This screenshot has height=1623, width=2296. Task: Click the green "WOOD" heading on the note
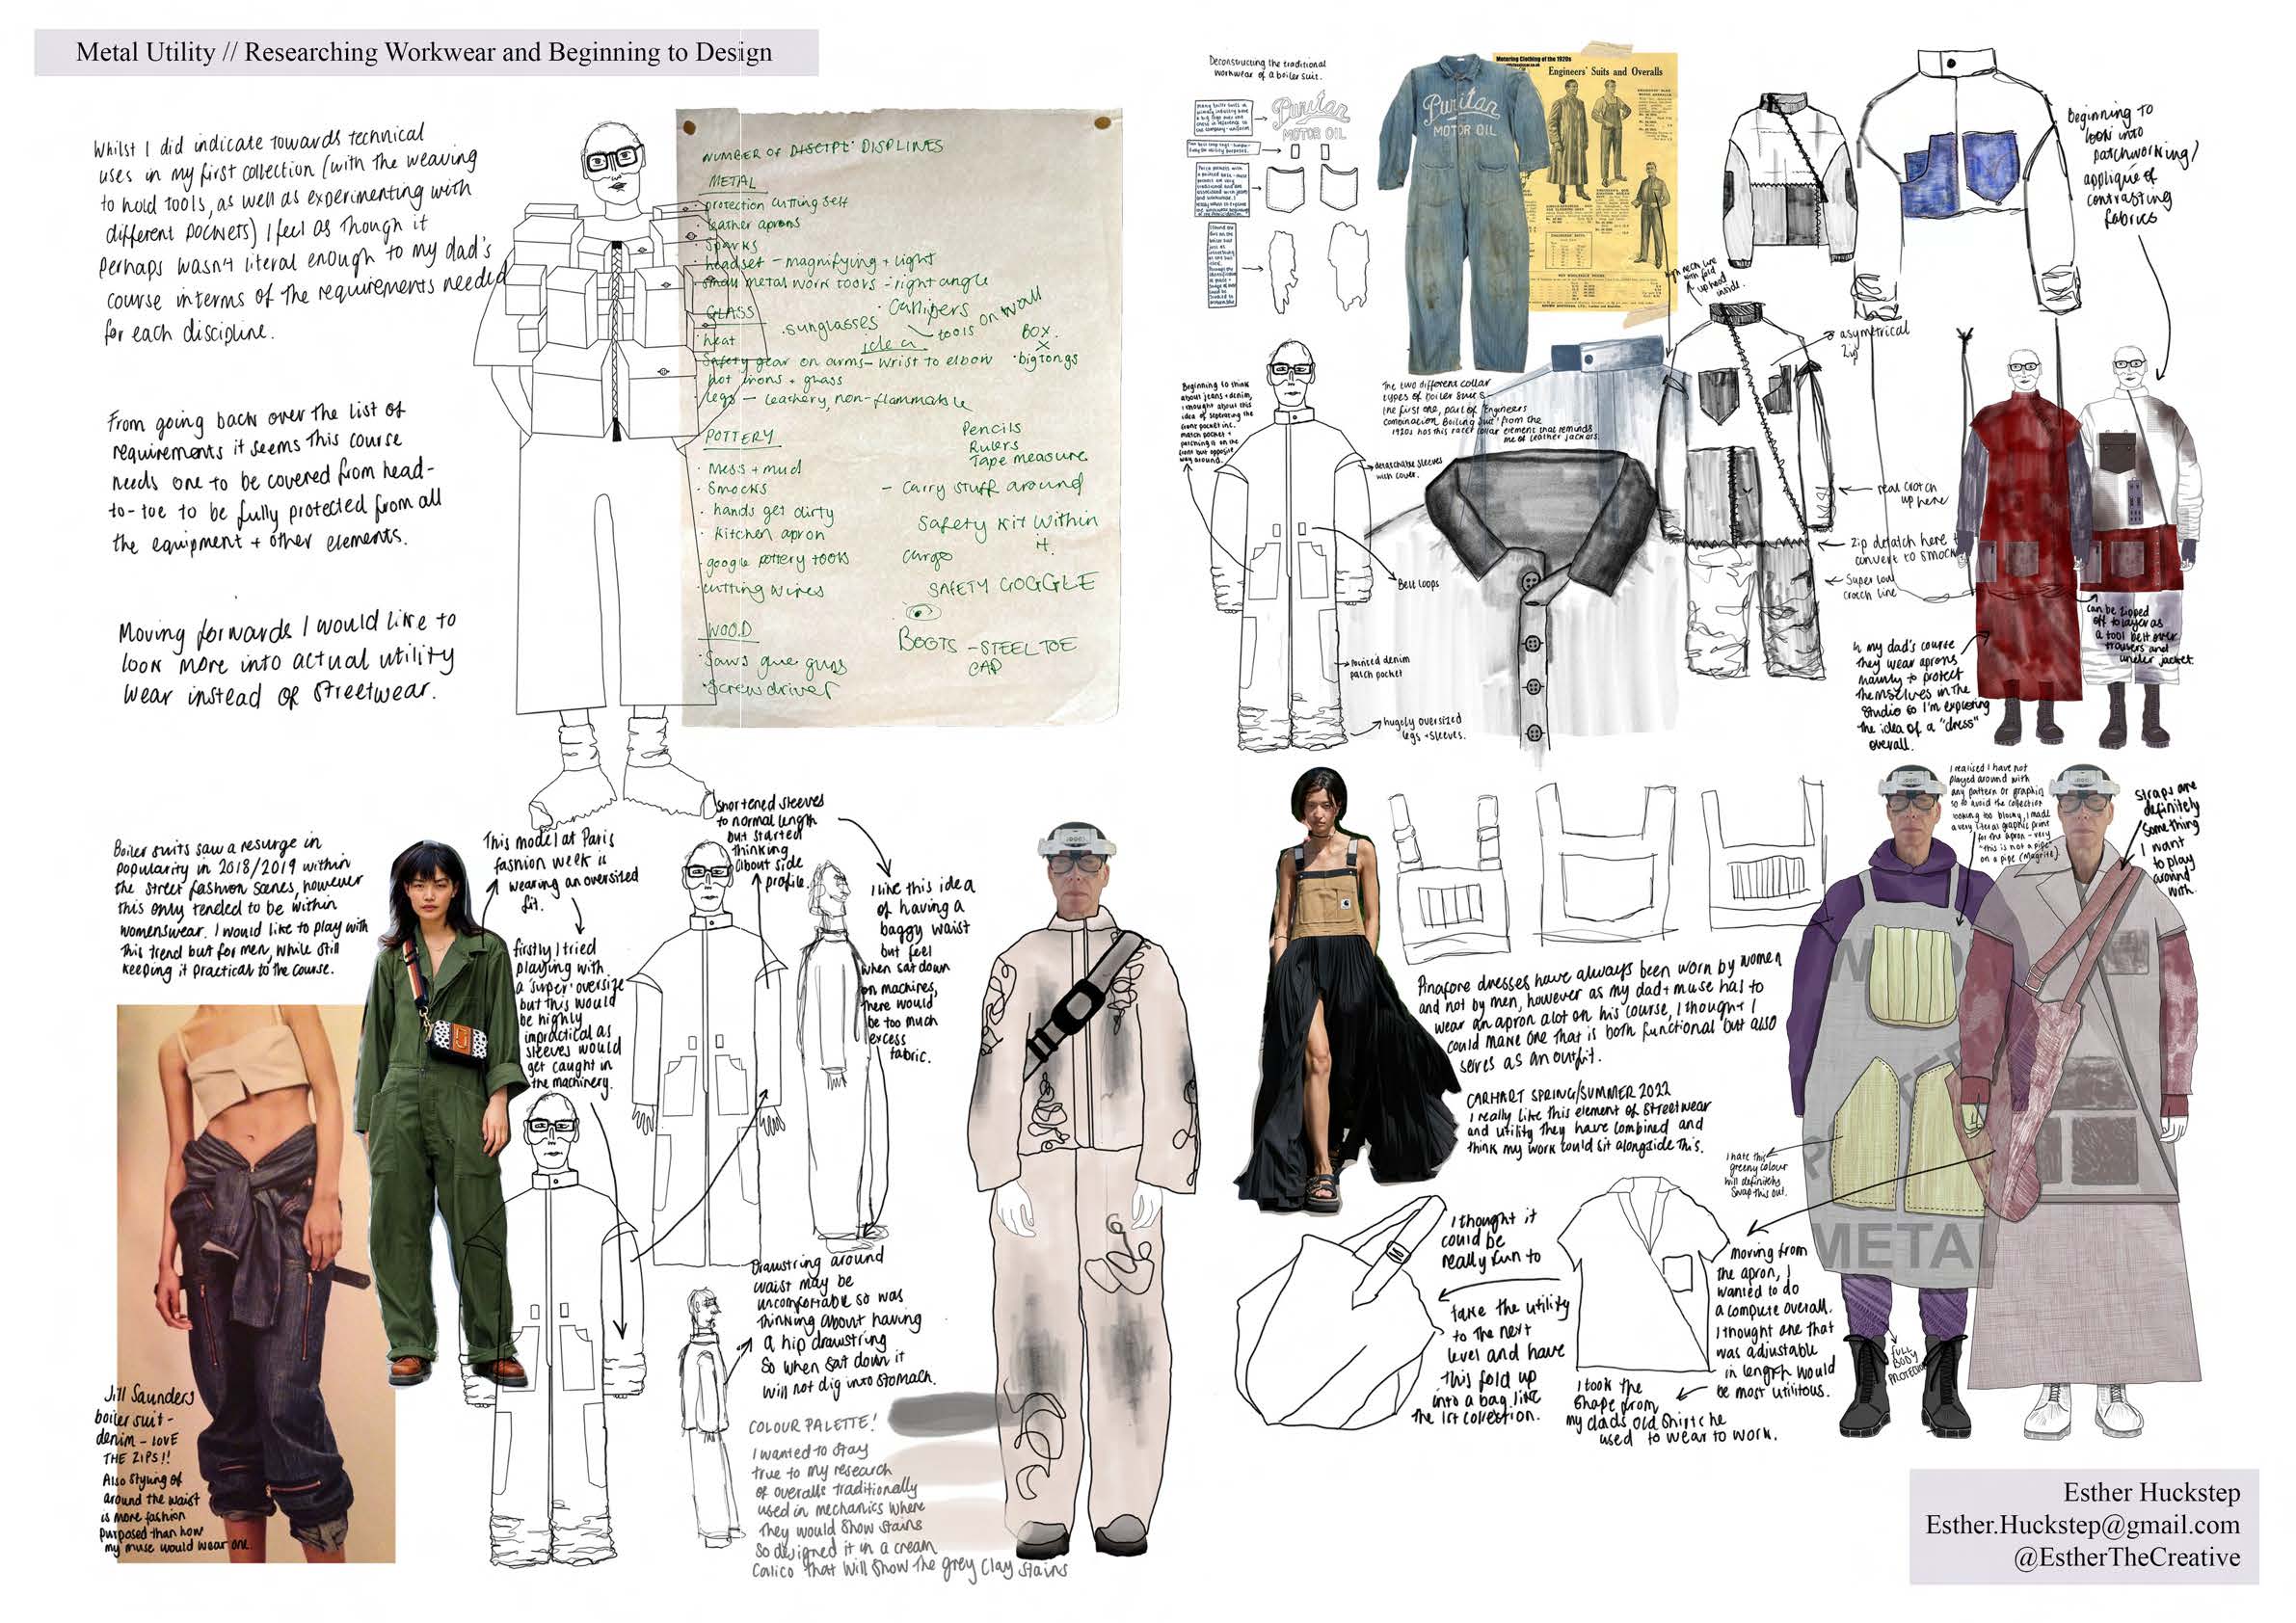coord(729,630)
